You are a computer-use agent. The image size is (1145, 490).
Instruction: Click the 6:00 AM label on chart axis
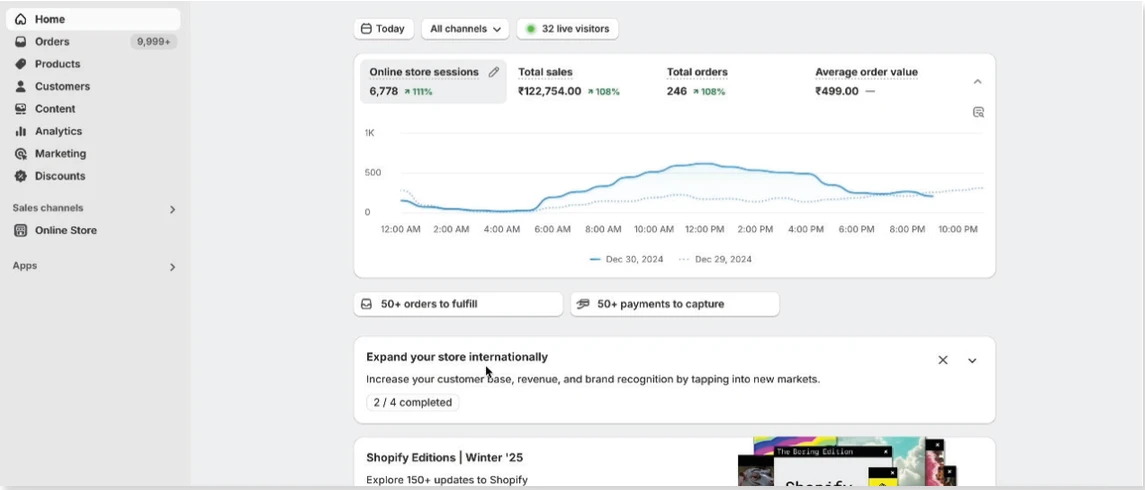(553, 229)
